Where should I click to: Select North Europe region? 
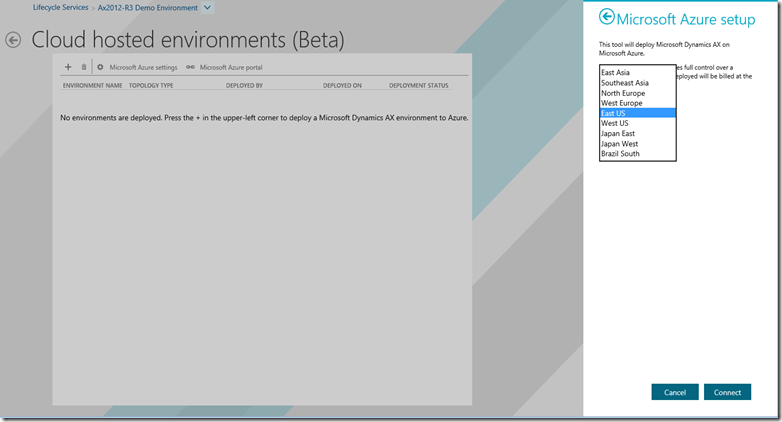(x=637, y=93)
